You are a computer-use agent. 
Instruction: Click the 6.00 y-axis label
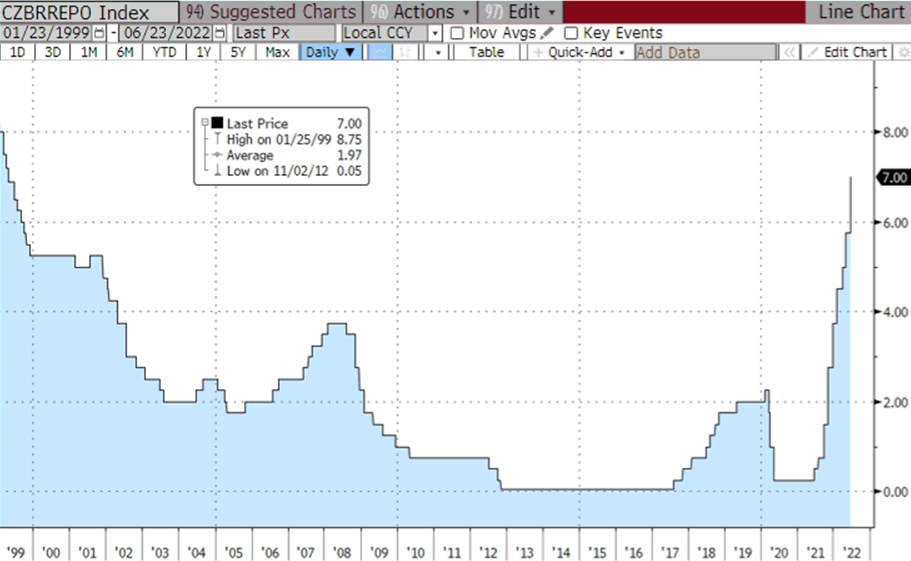click(895, 223)
